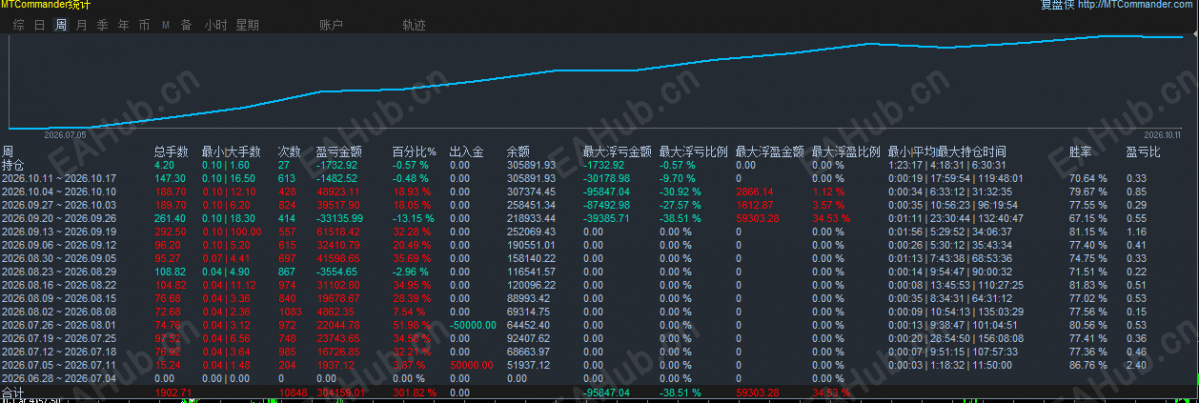Click the 最大浮盈比例 column header

(846, 152)
